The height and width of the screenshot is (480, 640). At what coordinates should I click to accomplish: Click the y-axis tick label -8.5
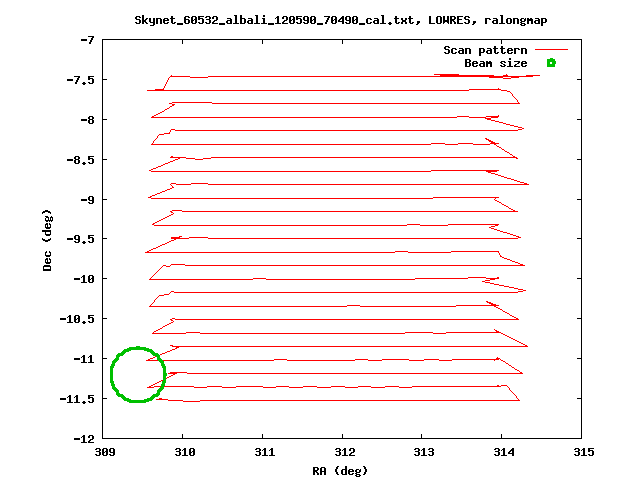click(80, 160)
